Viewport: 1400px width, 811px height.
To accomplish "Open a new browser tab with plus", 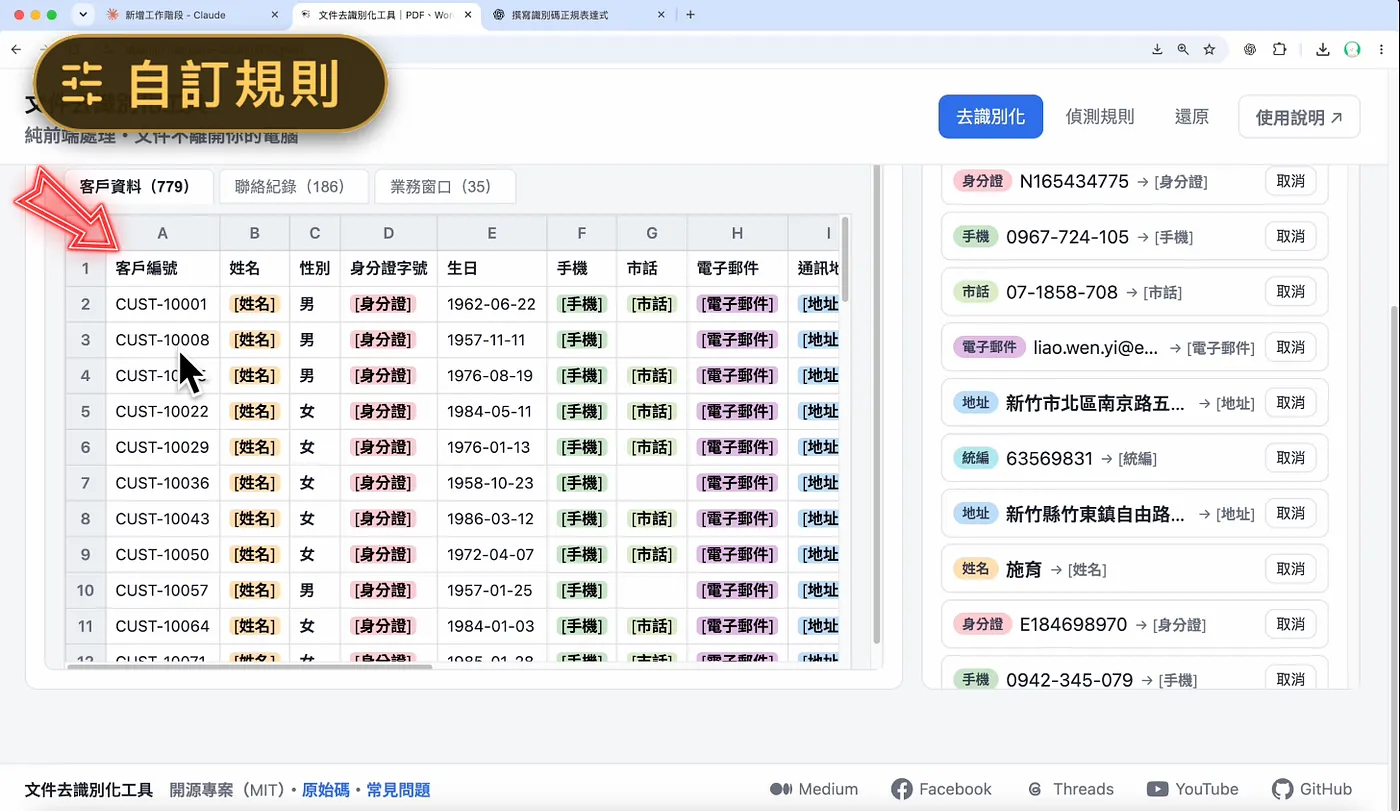I will [x=690, y=15].
